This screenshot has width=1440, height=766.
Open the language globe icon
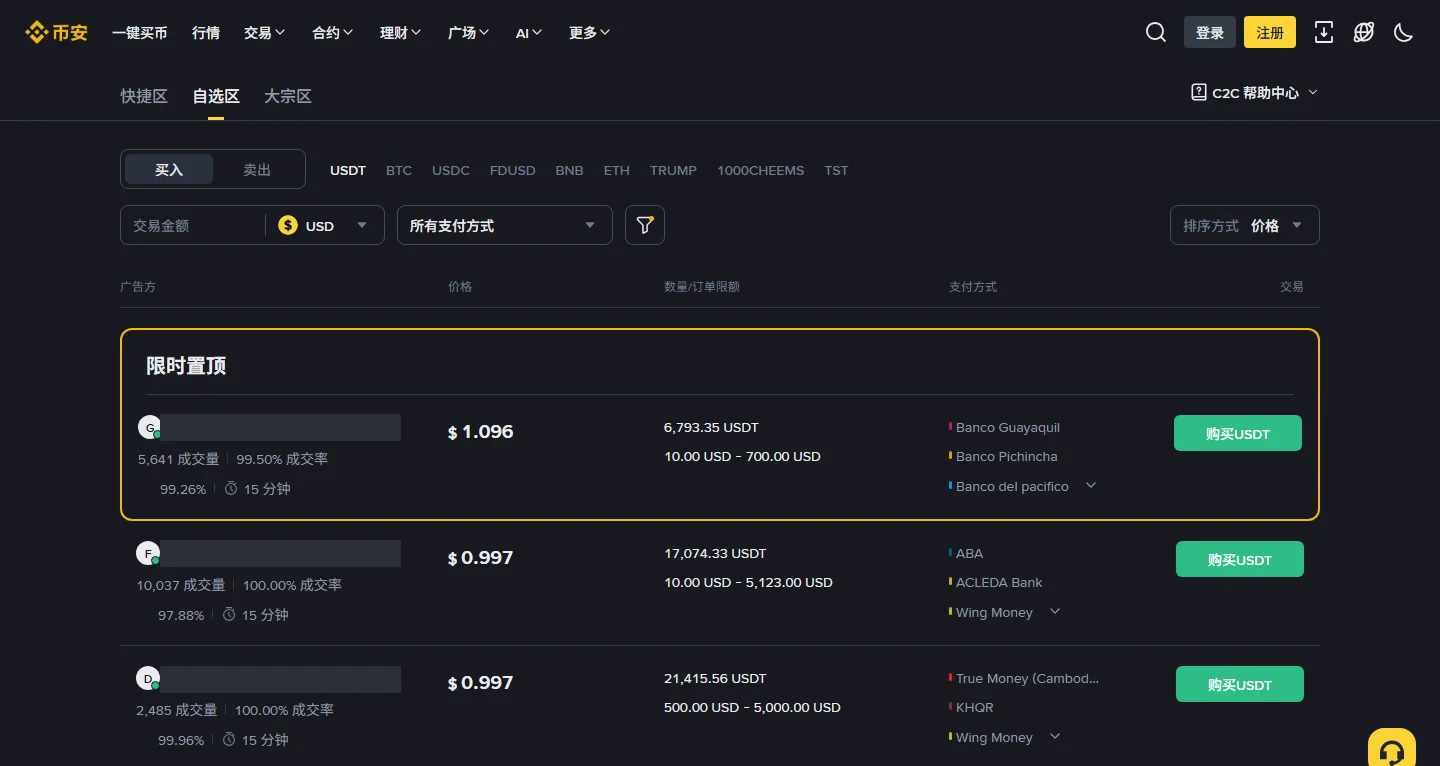pyautogui.click(x=1364, y=32)
